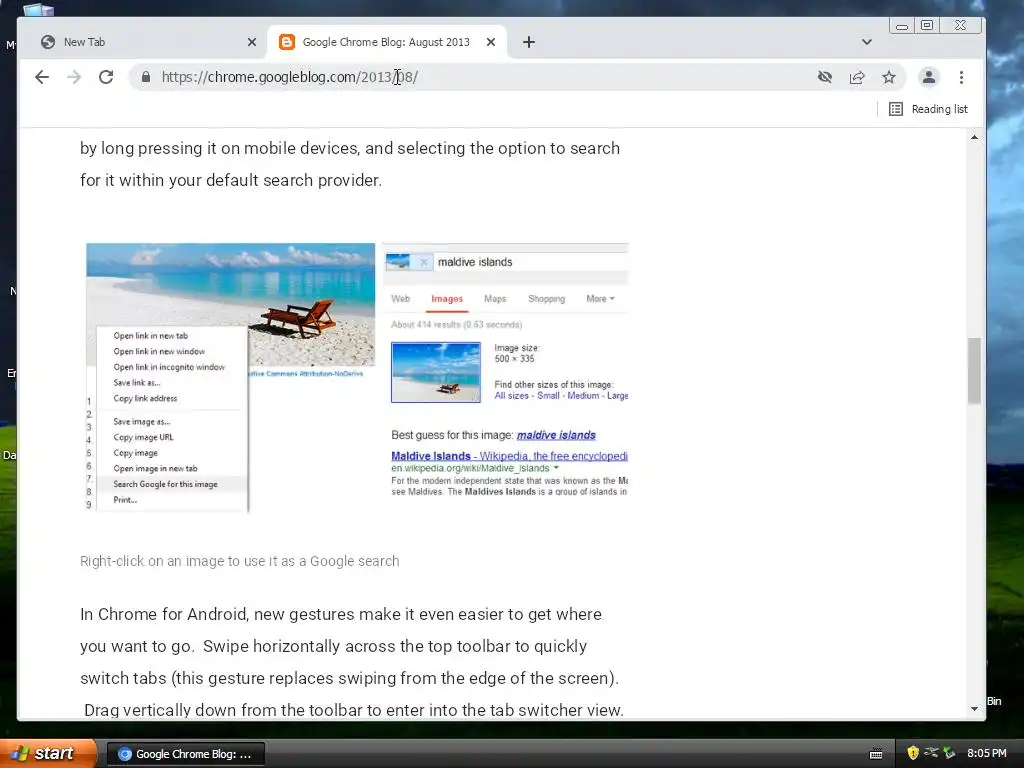The image size is (1024, 768).
Task: Go back with the browser back arrow
Action: [42, 77]
